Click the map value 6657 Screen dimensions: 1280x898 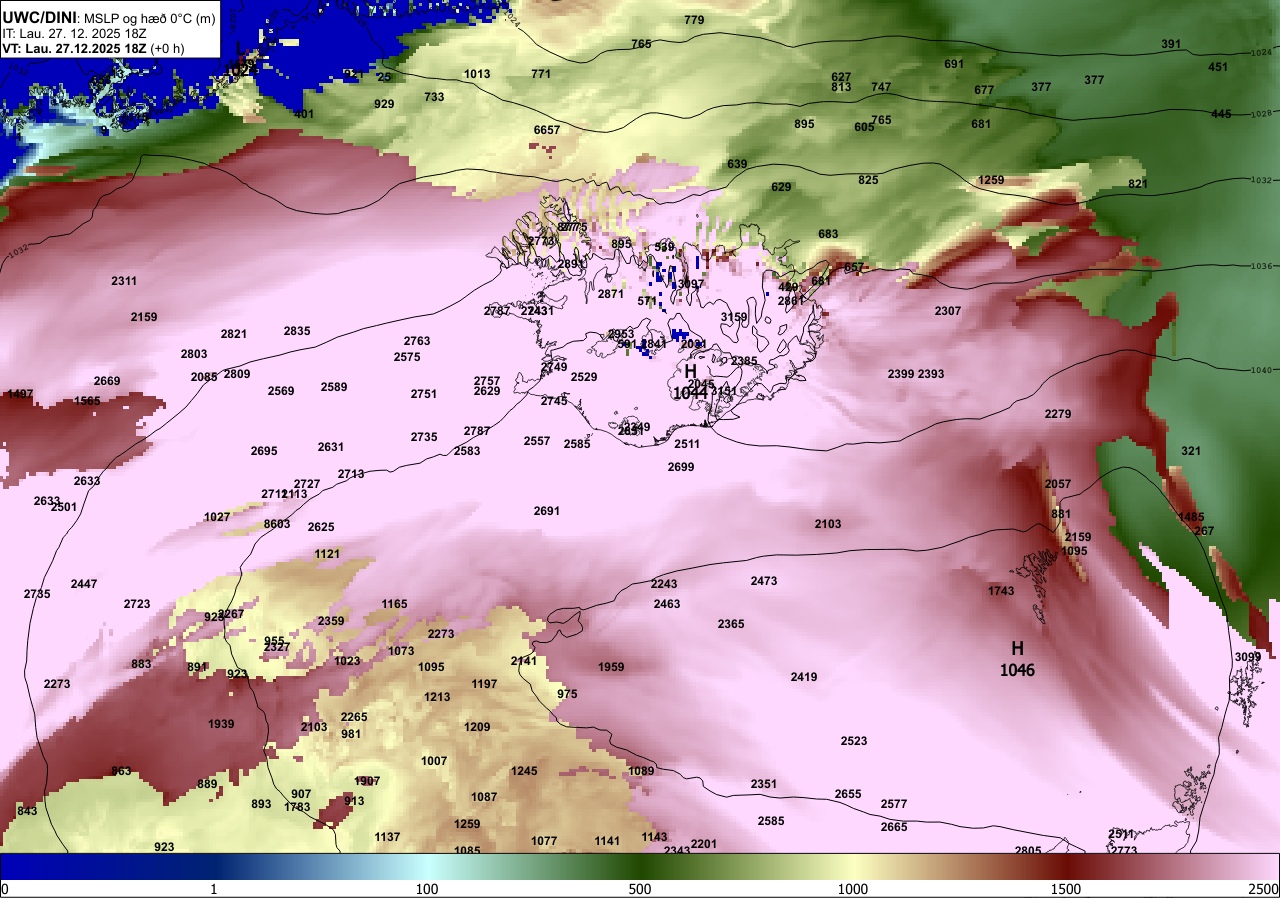[x=547, y=130]
